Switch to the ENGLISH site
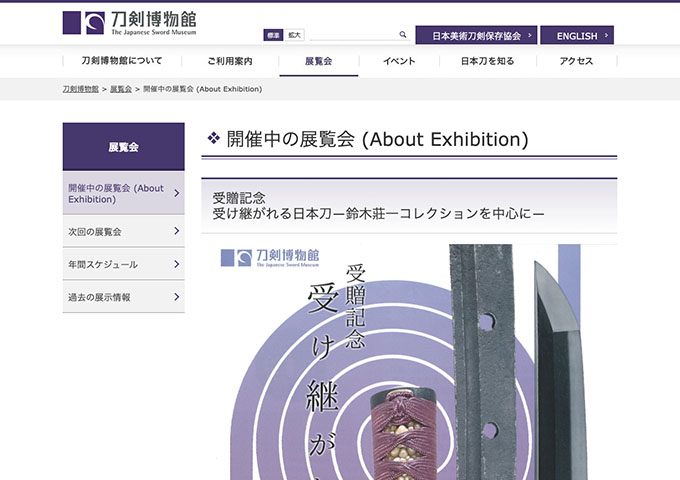 (577, 35)
